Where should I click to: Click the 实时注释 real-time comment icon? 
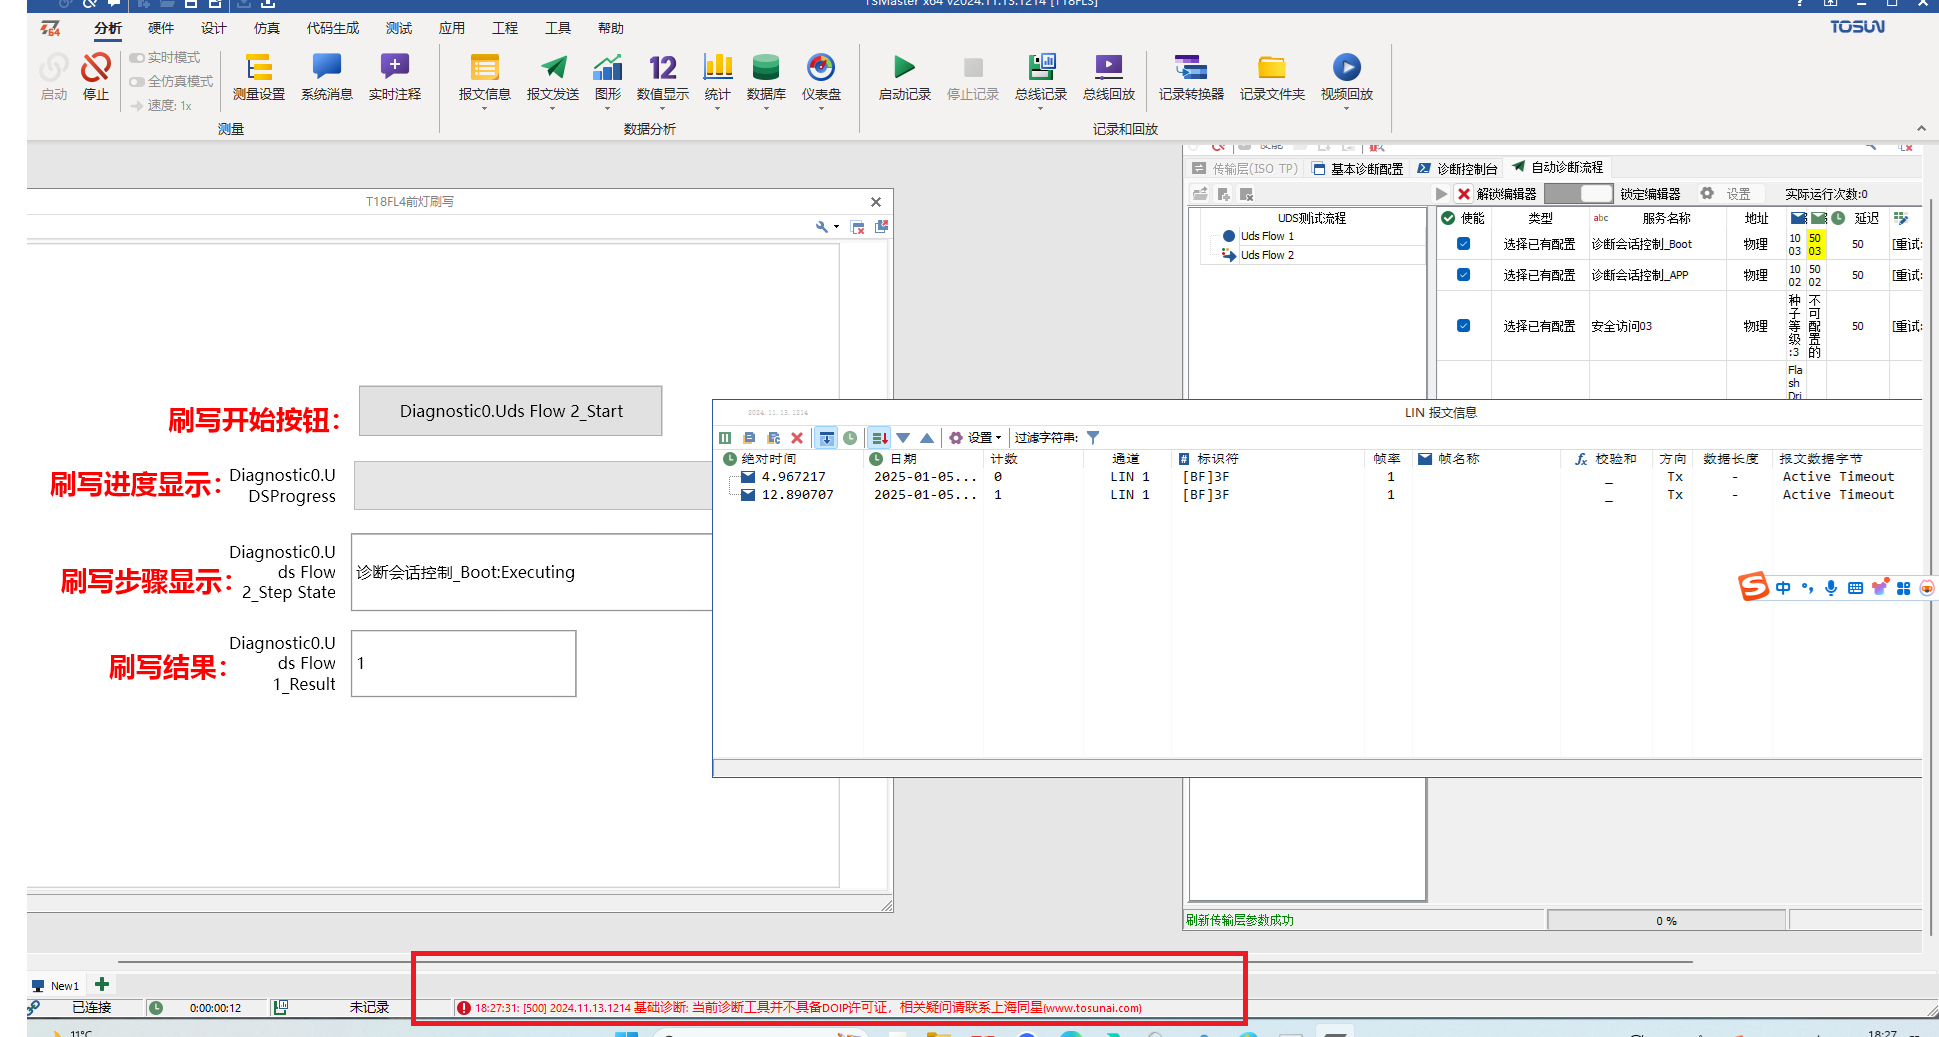coord(395,76)
